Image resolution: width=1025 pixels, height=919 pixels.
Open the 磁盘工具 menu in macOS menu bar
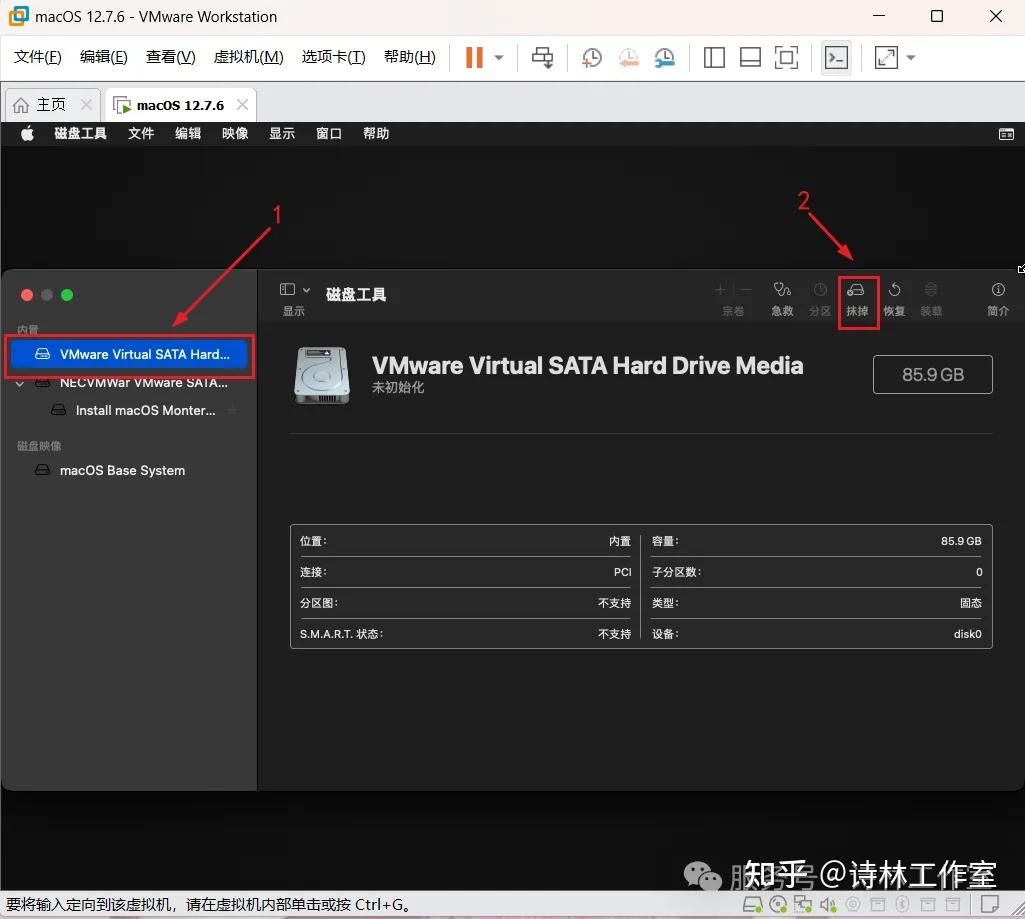[x=80, y=134]
